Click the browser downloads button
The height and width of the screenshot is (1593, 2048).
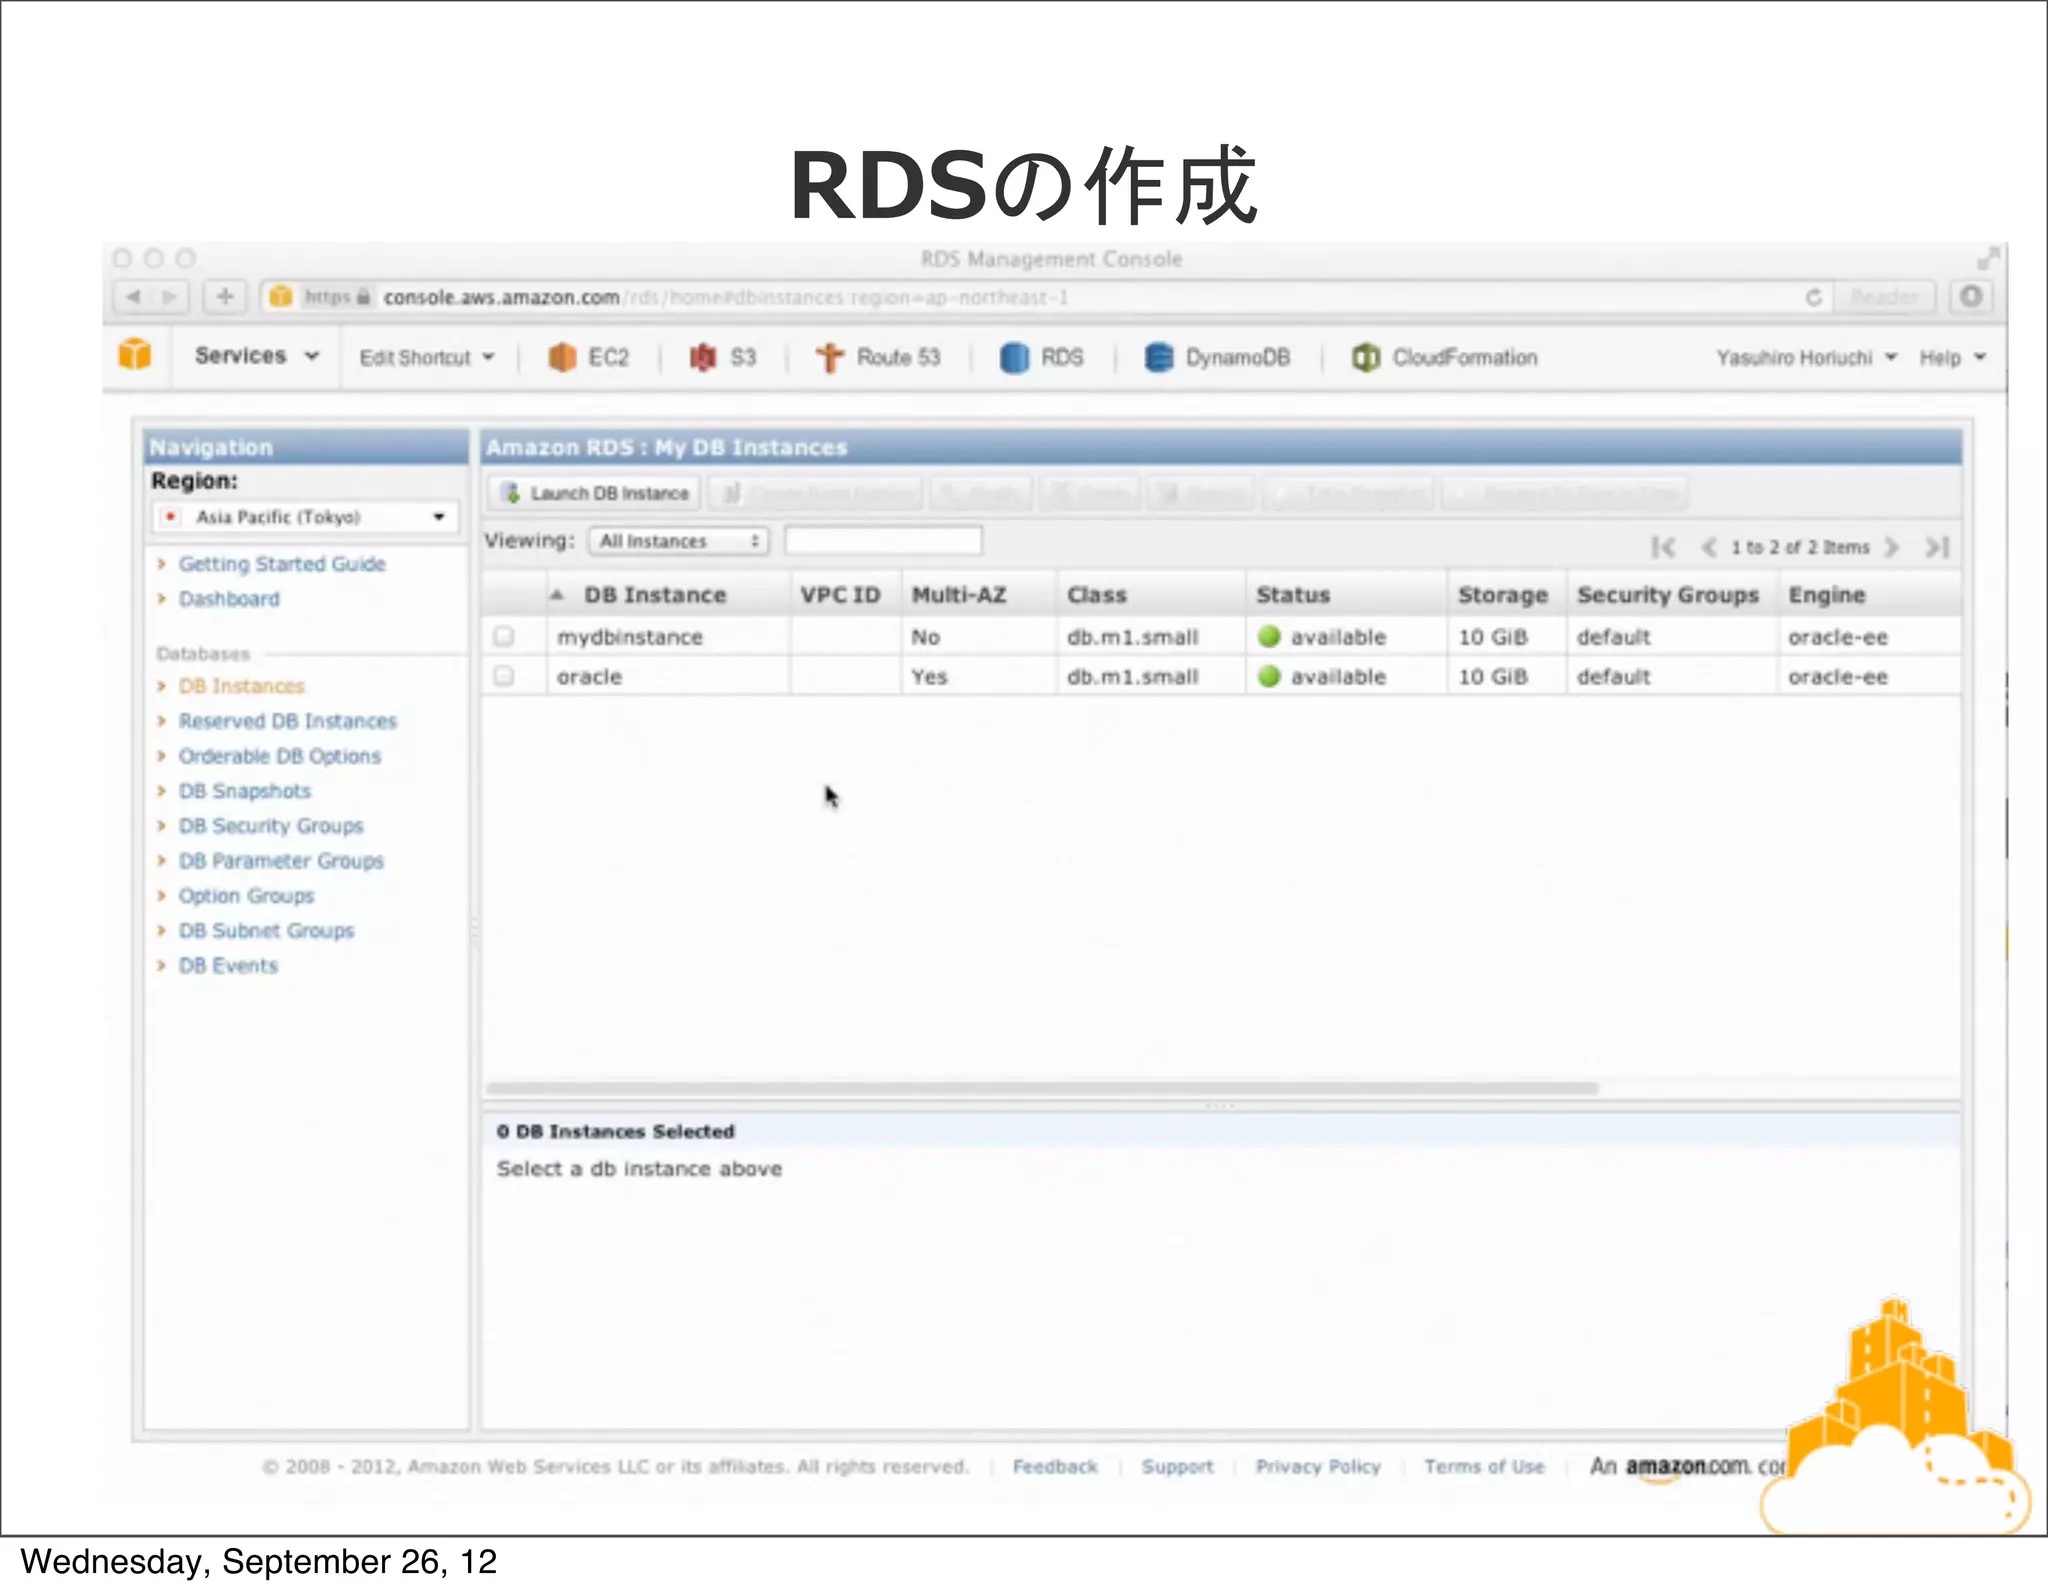[1971, 297]
